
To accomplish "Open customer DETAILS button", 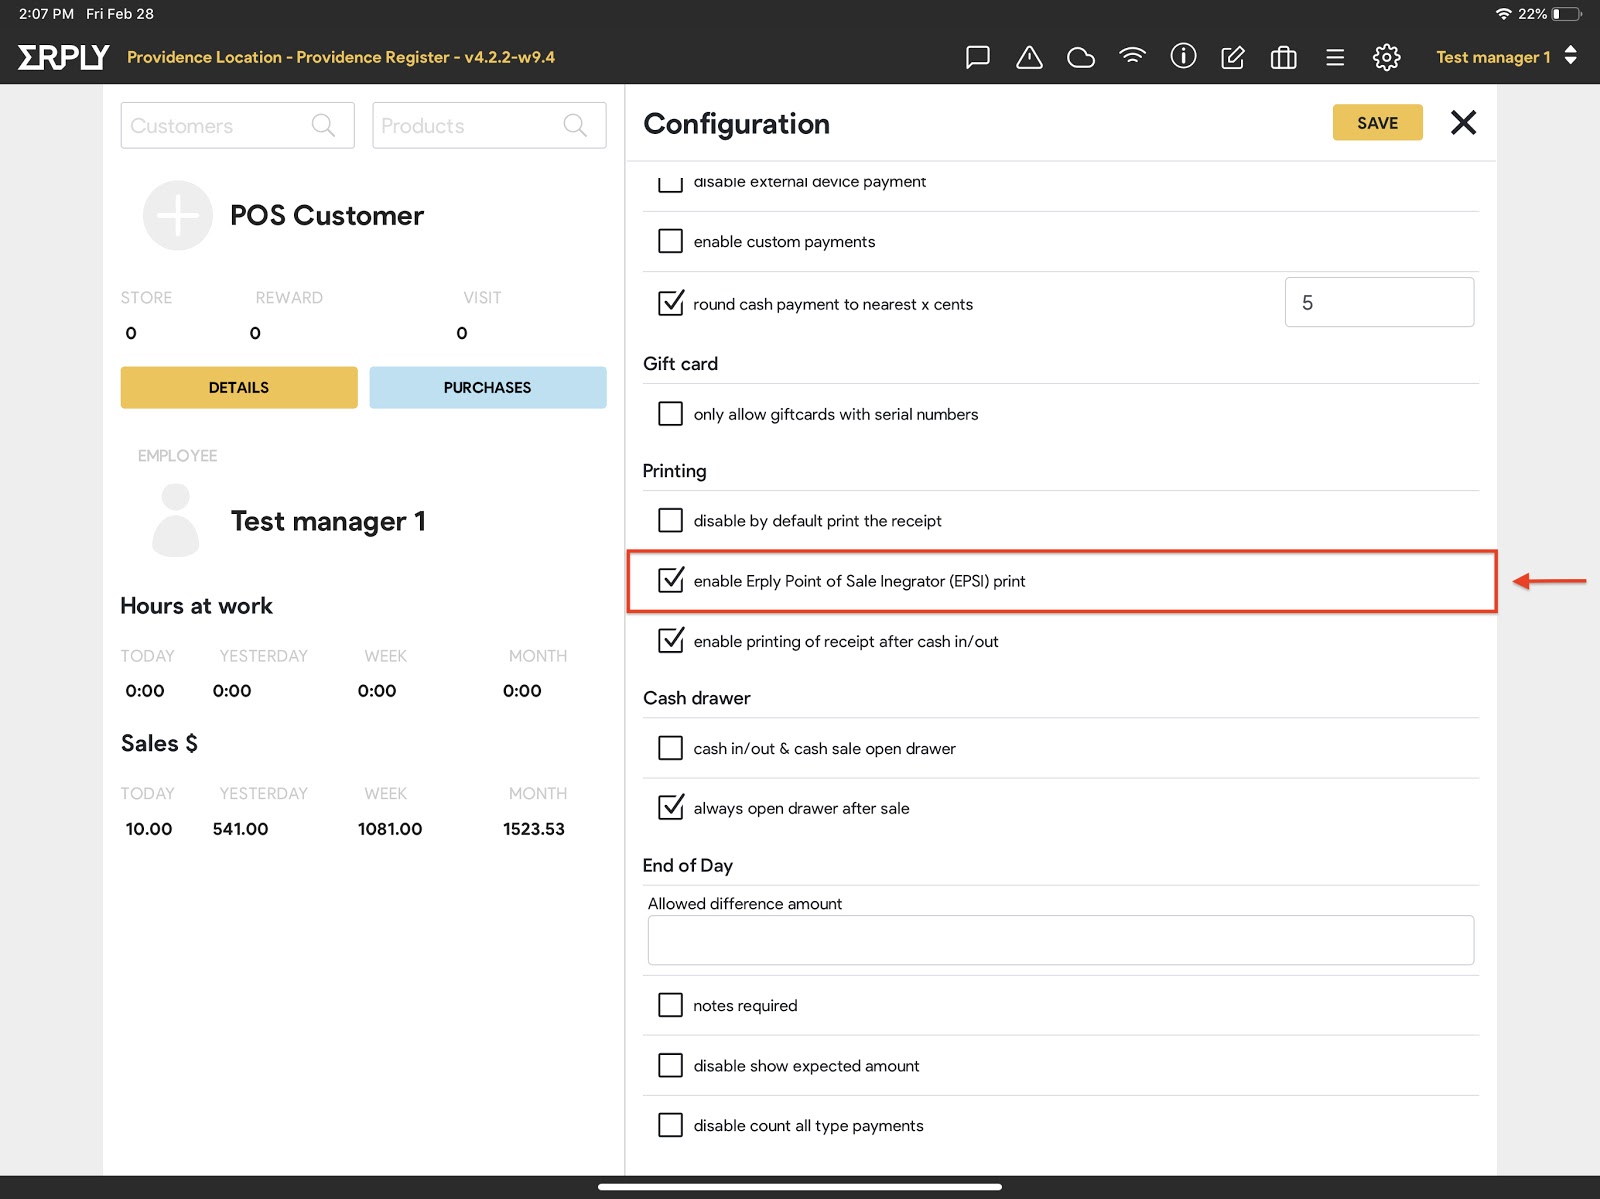I will click(x=239, y=387).
